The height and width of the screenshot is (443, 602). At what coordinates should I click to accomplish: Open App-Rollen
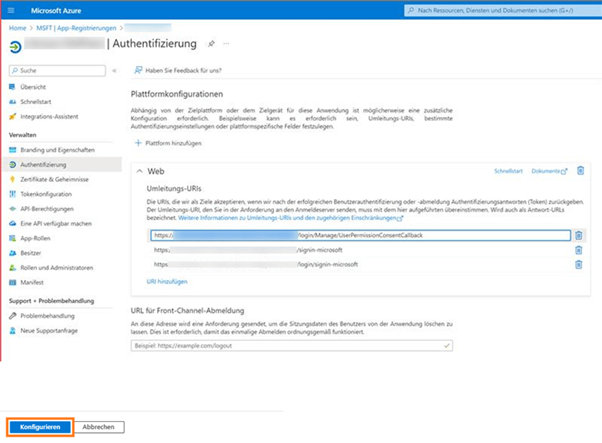click(35, 238)
